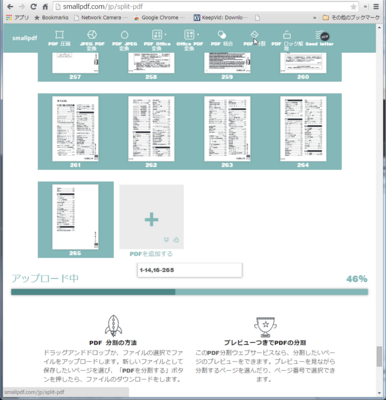386x400 pixels.
Task: Open the PDF 分割 split tool
Action: coord(254,38)
